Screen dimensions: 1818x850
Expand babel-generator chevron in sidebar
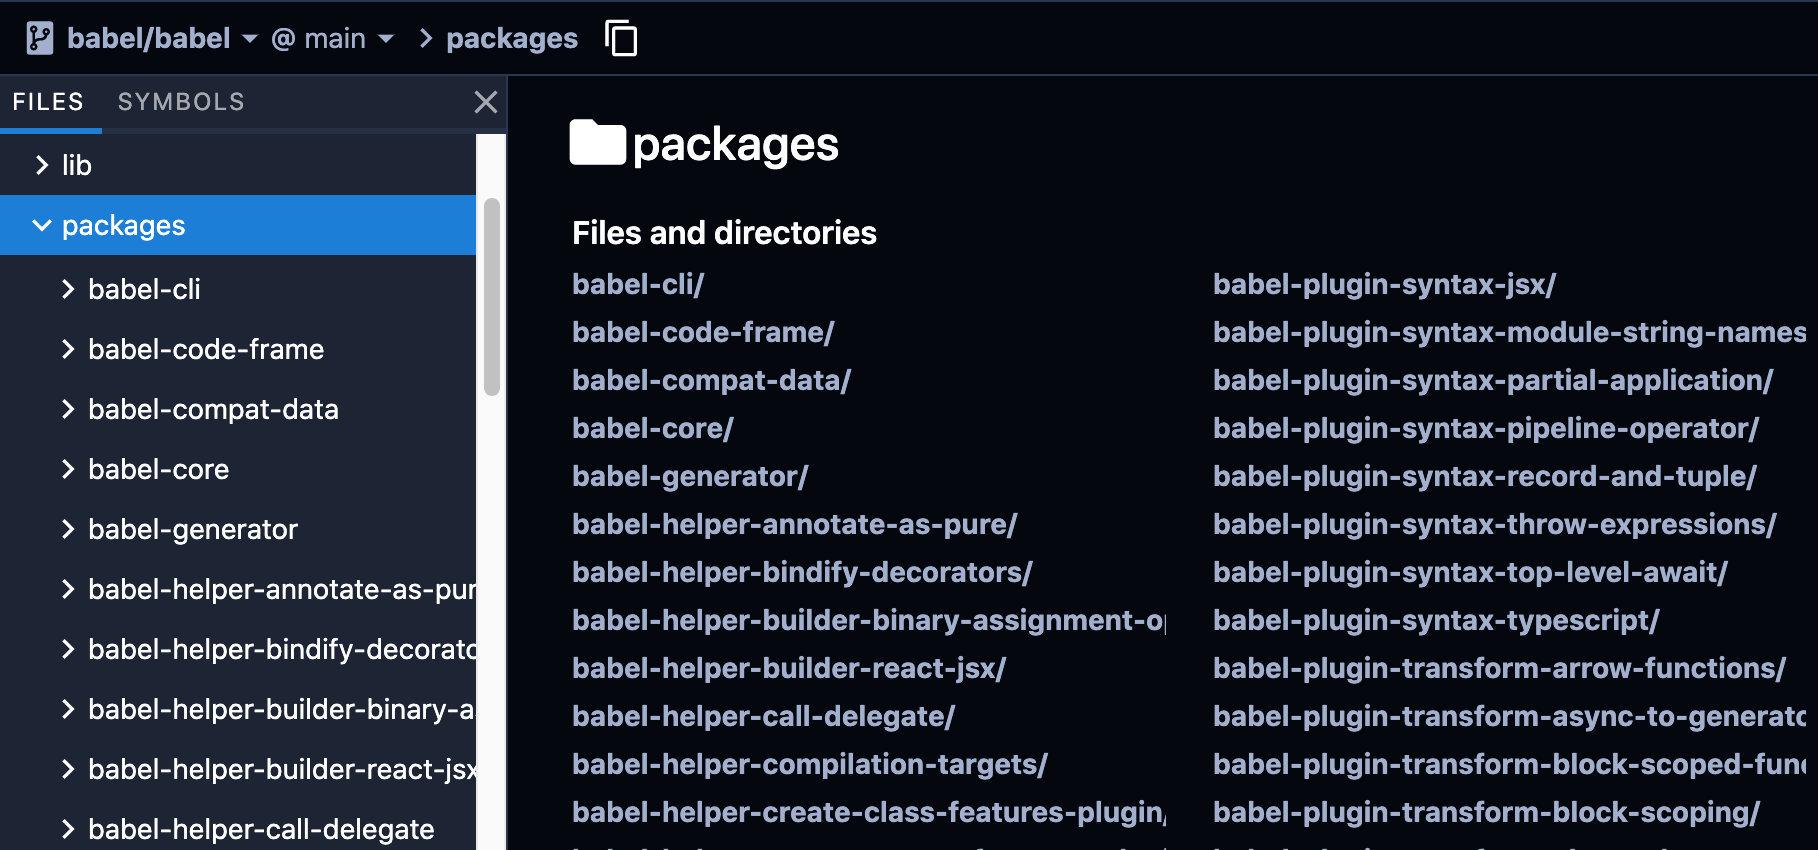click(x=68, y=530)
